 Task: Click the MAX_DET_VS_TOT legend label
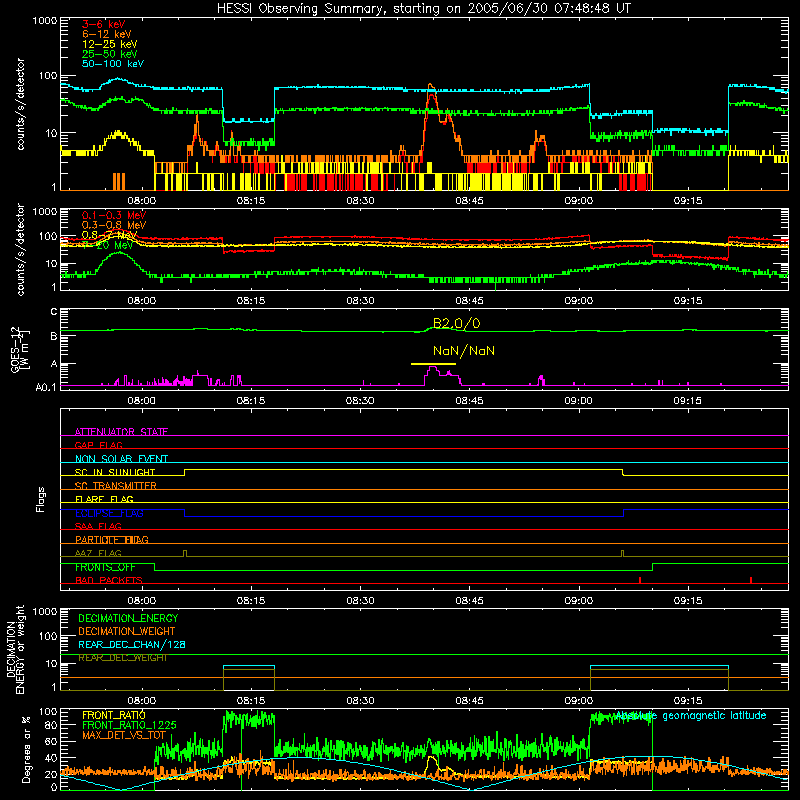point(124,735)
